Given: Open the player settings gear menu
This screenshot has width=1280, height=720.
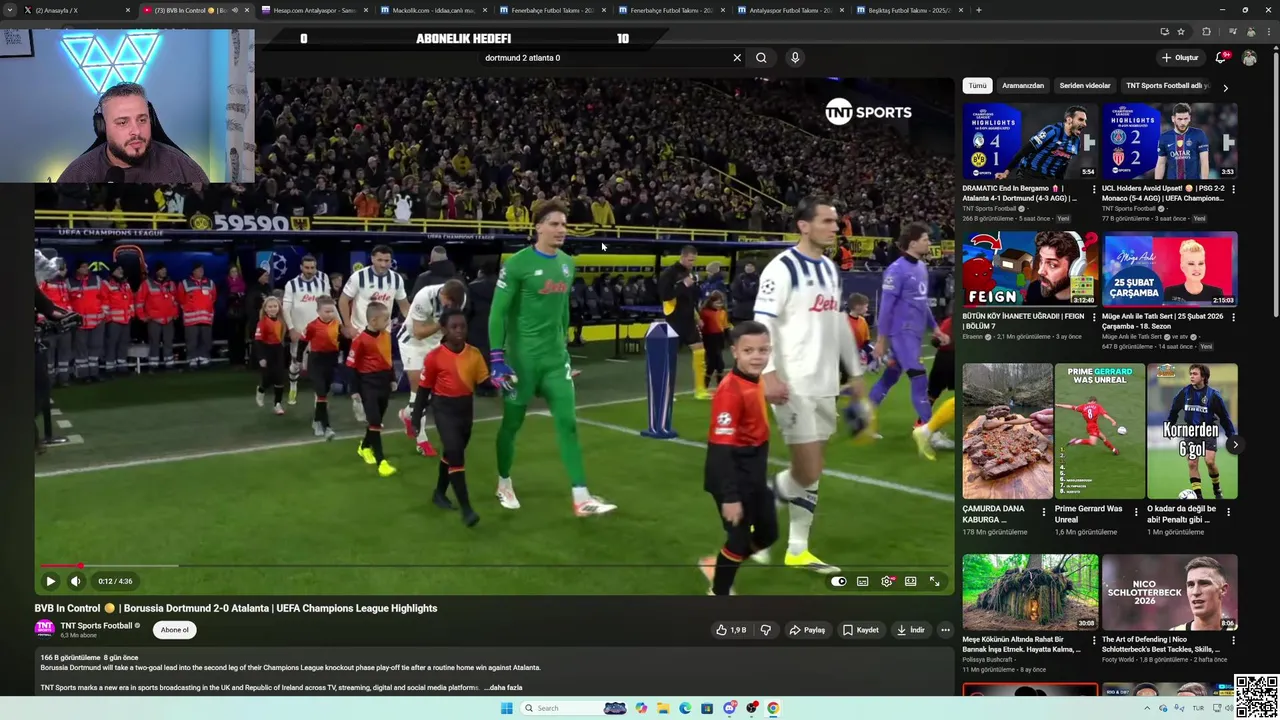Looking at the screenshot, I should pyautogui.click(x=887, y=581).
